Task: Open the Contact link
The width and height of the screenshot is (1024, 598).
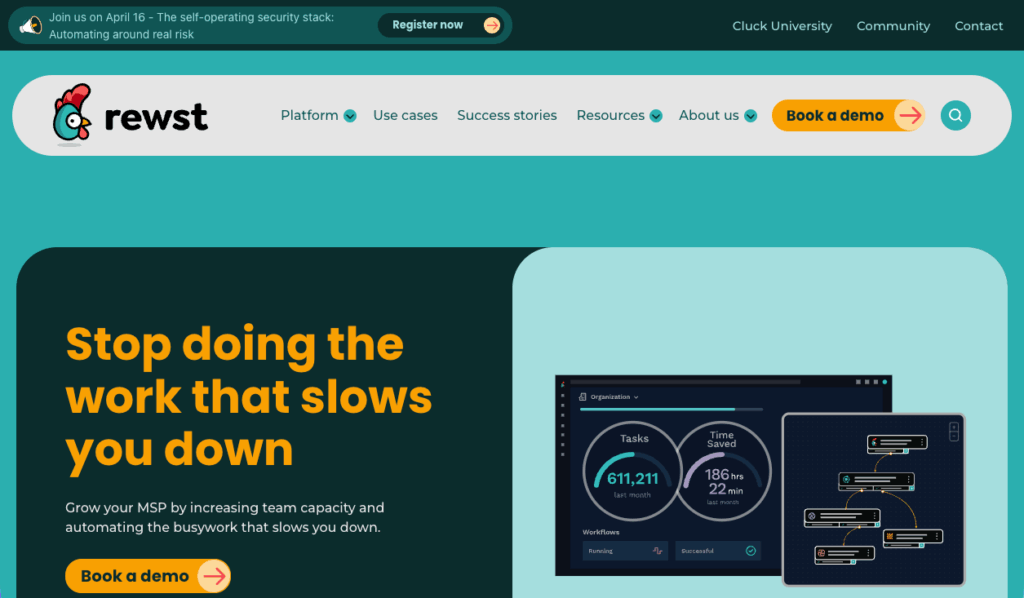Action: 978,26
